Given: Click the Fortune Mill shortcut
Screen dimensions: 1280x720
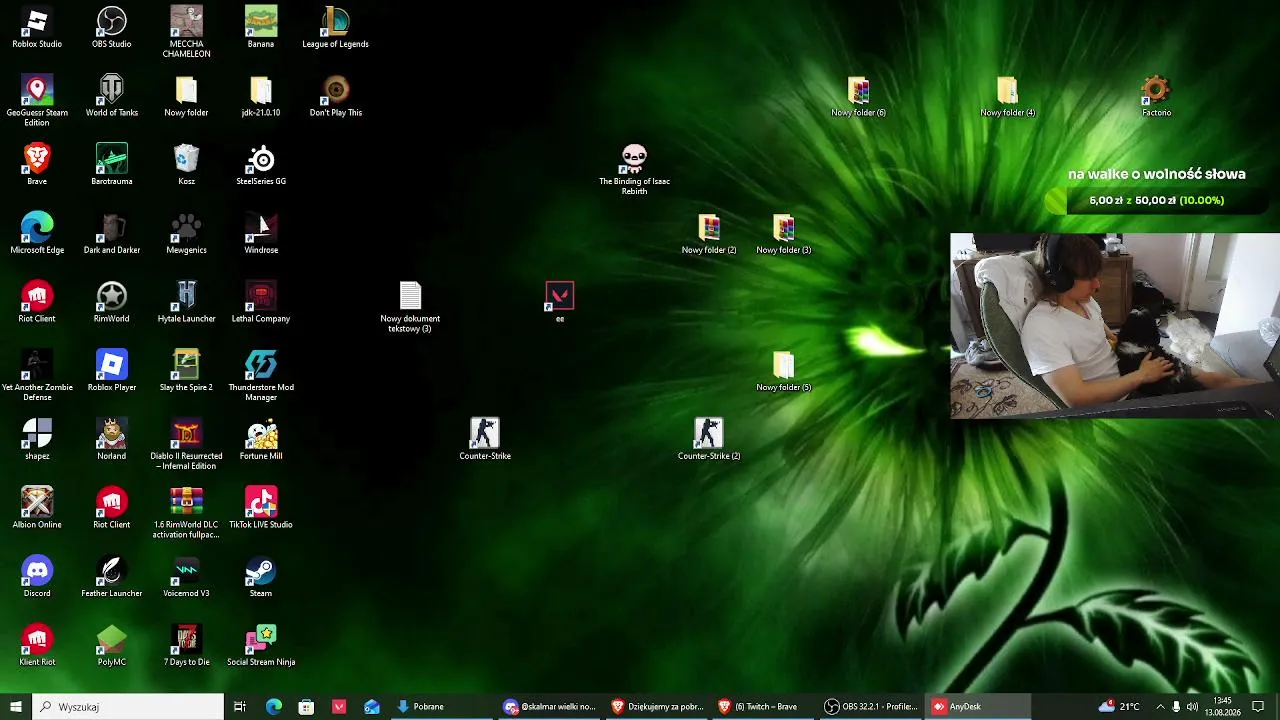Looking at the screenshot, I should (261, 440).
